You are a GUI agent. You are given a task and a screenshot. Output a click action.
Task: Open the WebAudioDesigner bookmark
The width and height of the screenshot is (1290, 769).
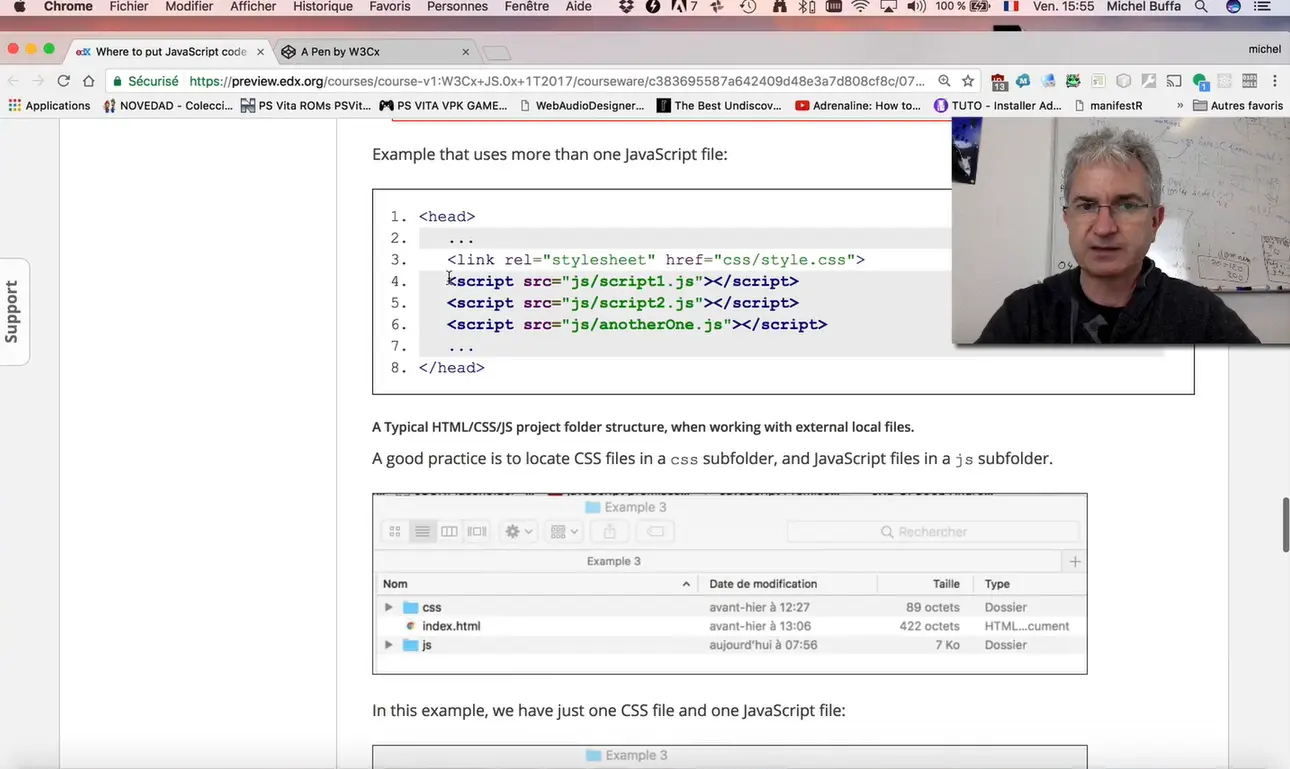point(582,105)
